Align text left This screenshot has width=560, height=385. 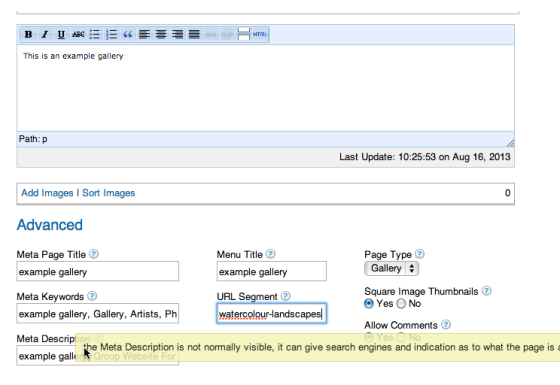click(144, 34)
